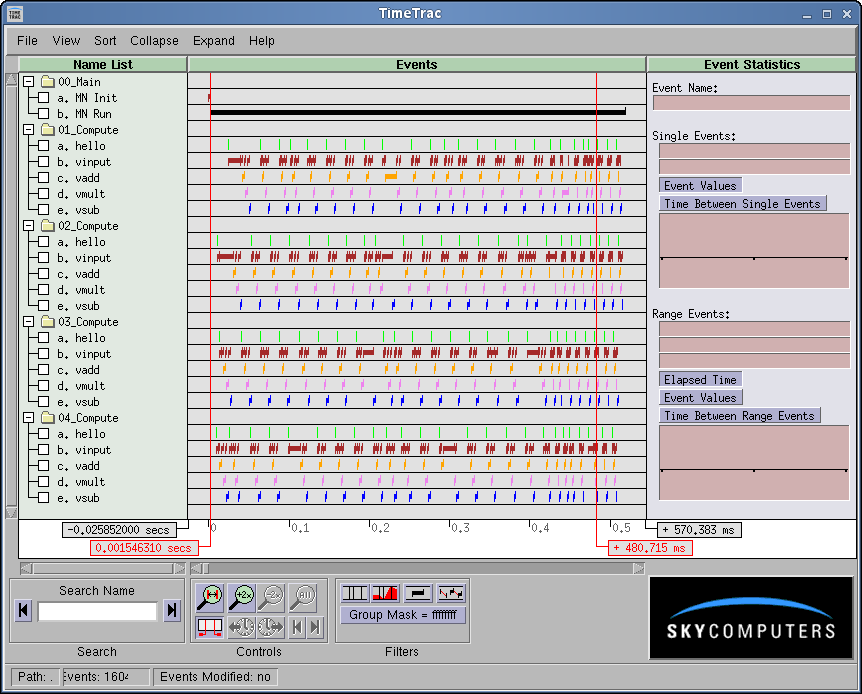Viewport: 862px width, 694px height.
Task: Zoom out with the -2x magnifier
Action: 272,598
